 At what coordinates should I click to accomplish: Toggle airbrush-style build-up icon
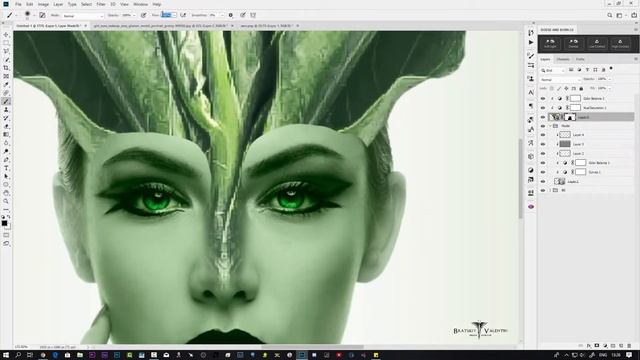[183, 15]
